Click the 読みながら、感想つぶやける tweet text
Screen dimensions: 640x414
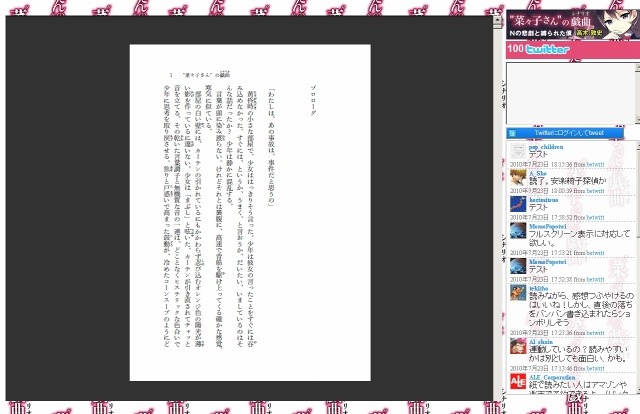[x=581, y=309]
